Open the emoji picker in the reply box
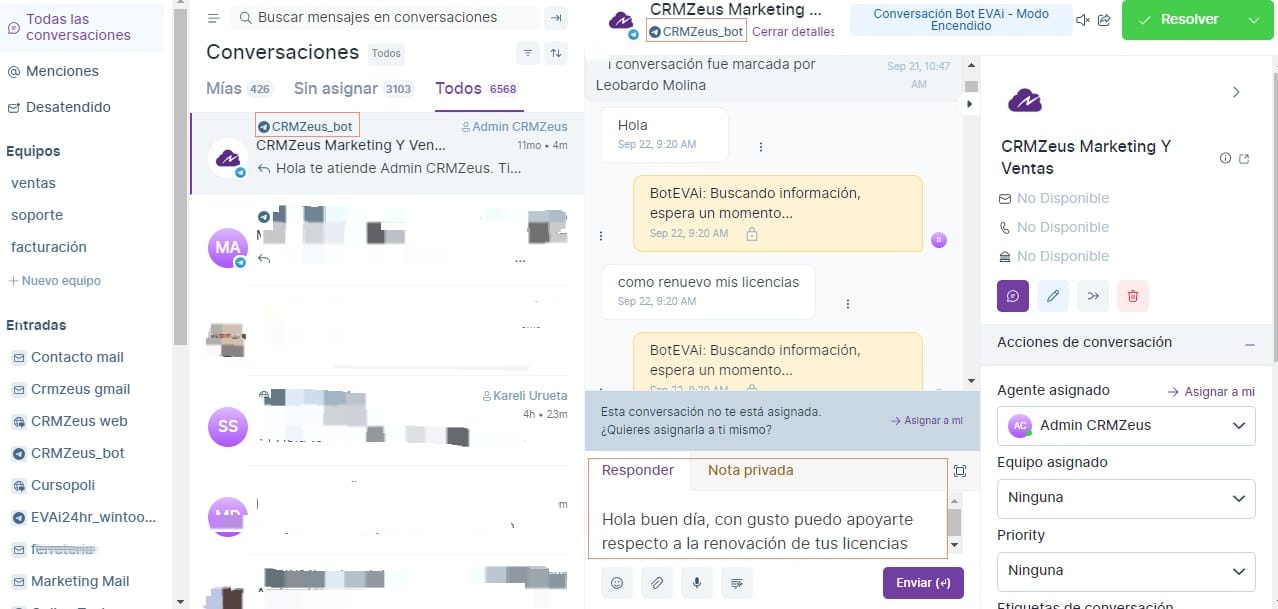The width and height of the screenshot is (1278, 609). point(617,582)
